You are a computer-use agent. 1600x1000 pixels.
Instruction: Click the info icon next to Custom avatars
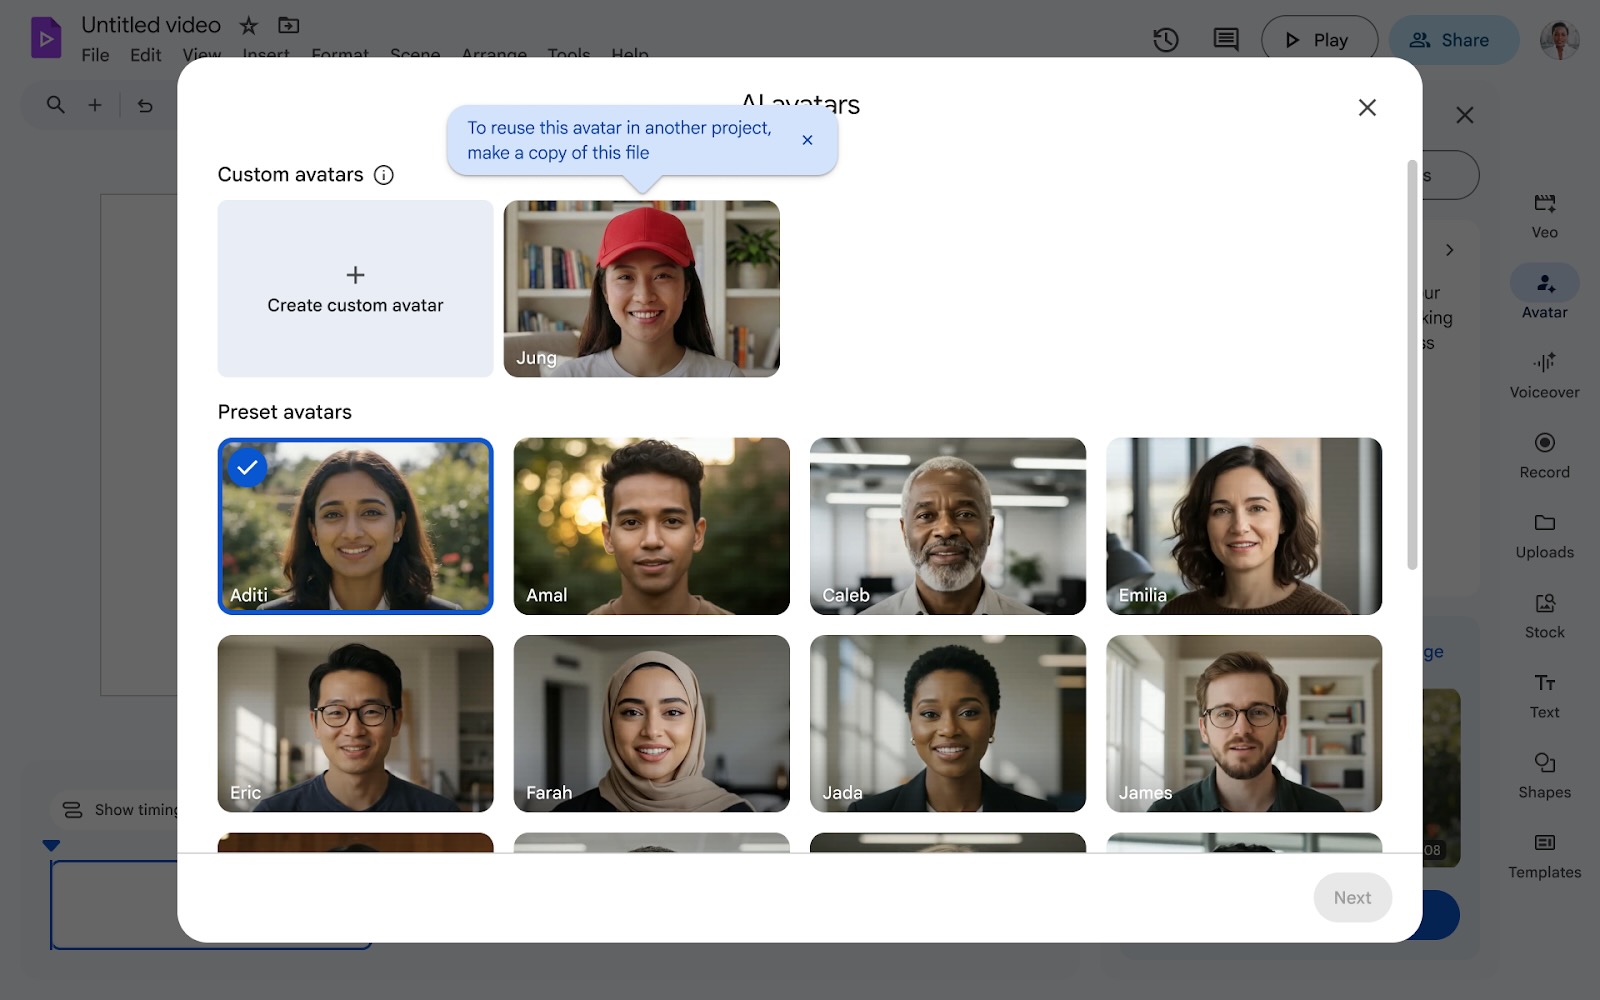click(384, 174)
